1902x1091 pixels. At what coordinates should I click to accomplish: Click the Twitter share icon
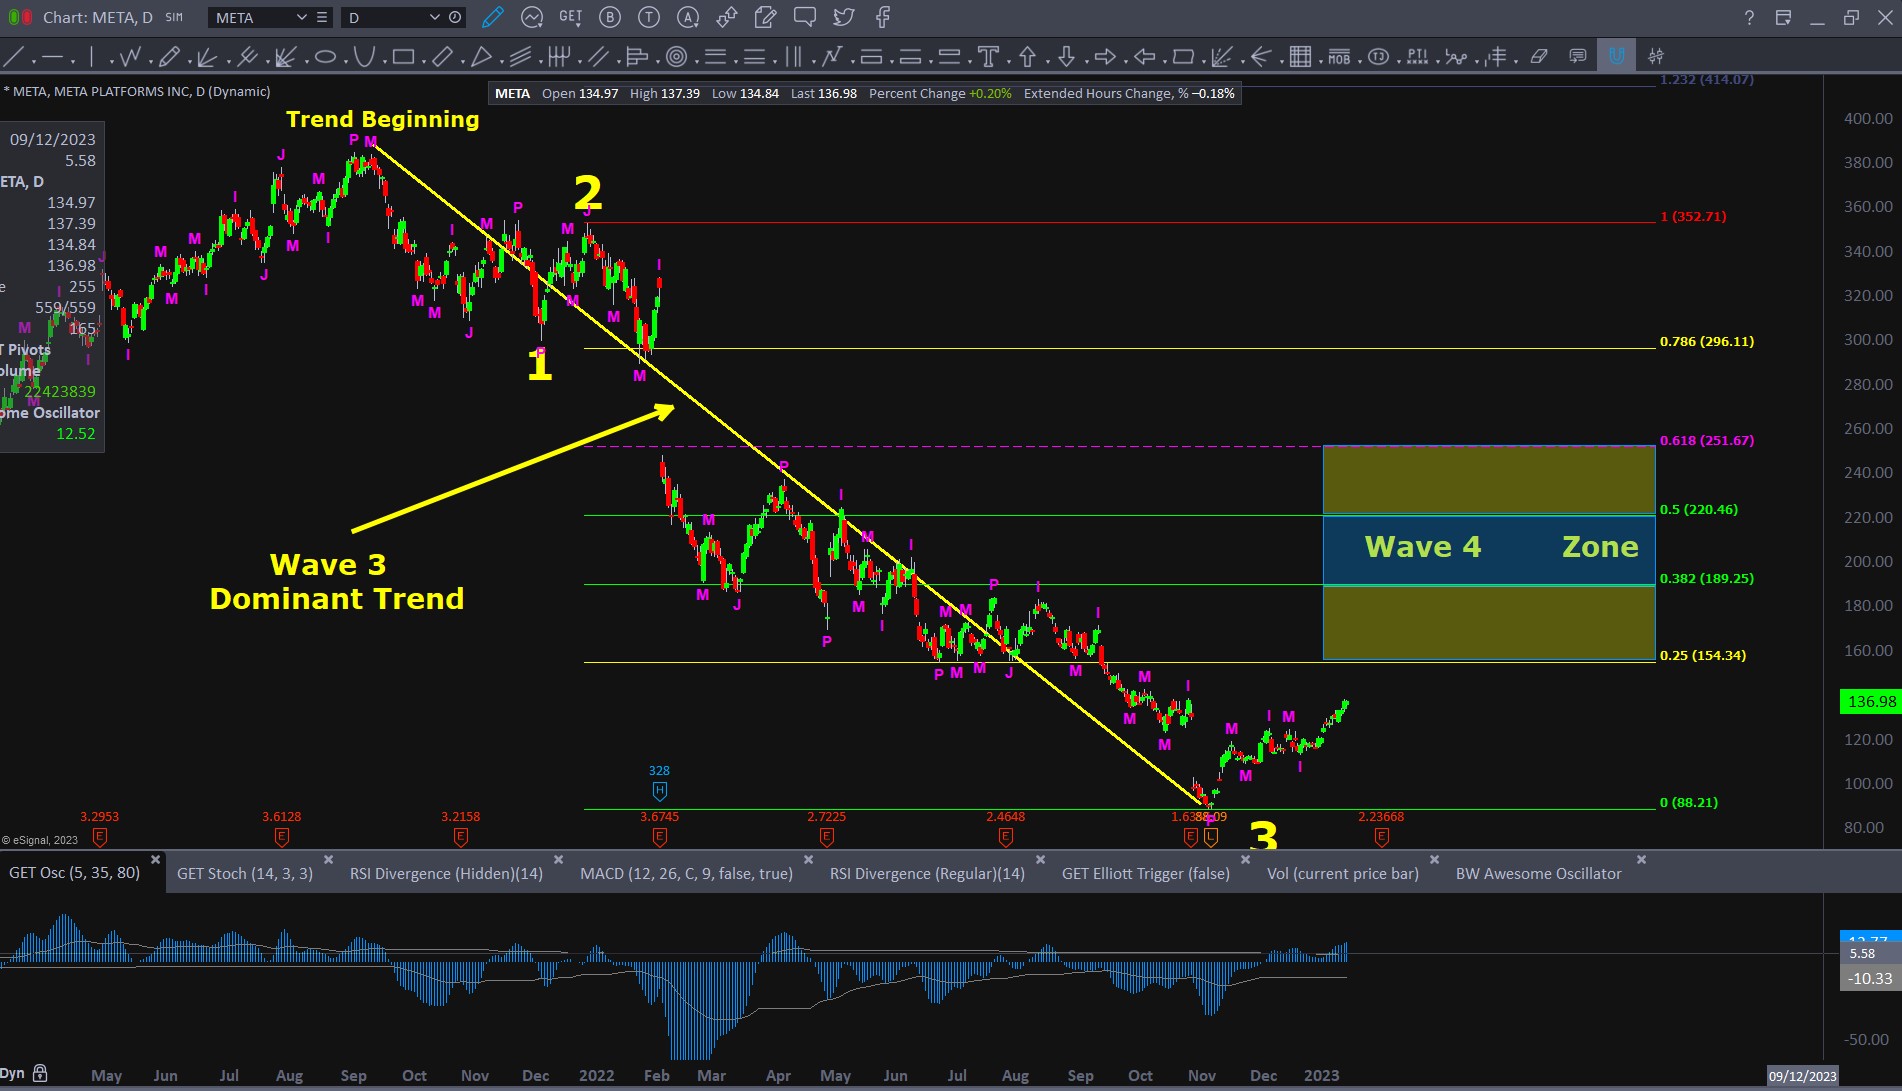pyautogui.click(x=844, y=17)
